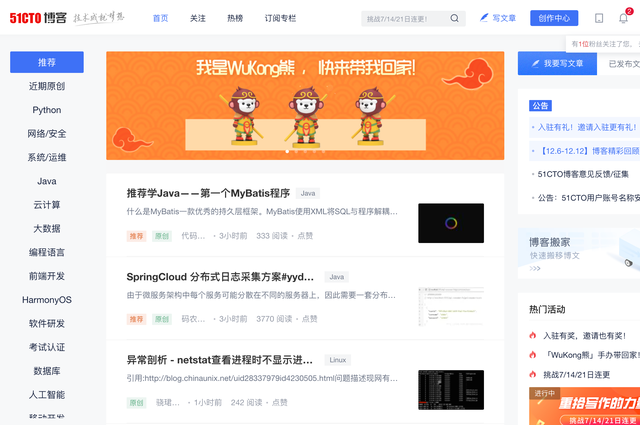The height and width of the screenshot is (425, 640).
Task: Click author 代码… on MyBatis article
Action: [193, 236]
